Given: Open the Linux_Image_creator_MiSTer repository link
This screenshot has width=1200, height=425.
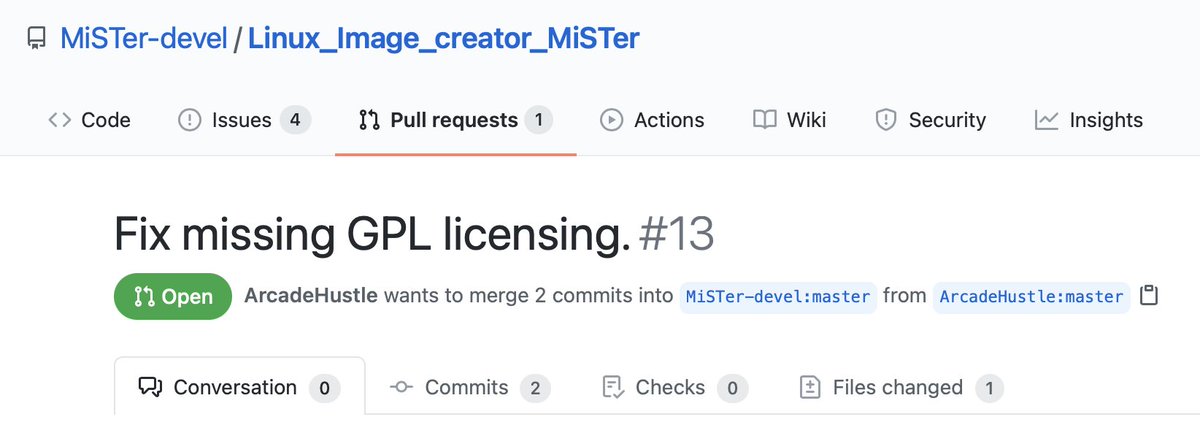Looking at the screenshot, I should (444, 39).
